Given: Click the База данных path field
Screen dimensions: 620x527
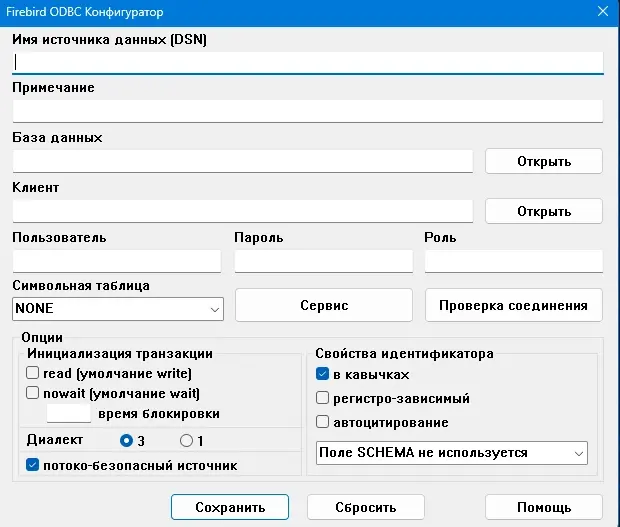Looking at the screenshot, I should [x=242, y=161].
